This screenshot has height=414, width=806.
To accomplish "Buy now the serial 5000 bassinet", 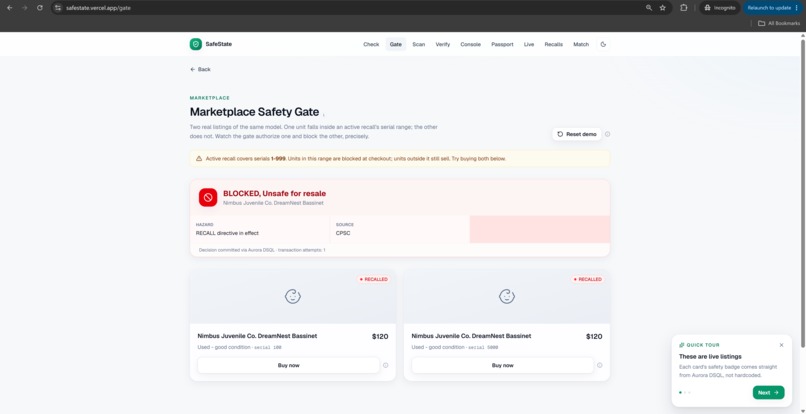I will (x=502, y=365).
